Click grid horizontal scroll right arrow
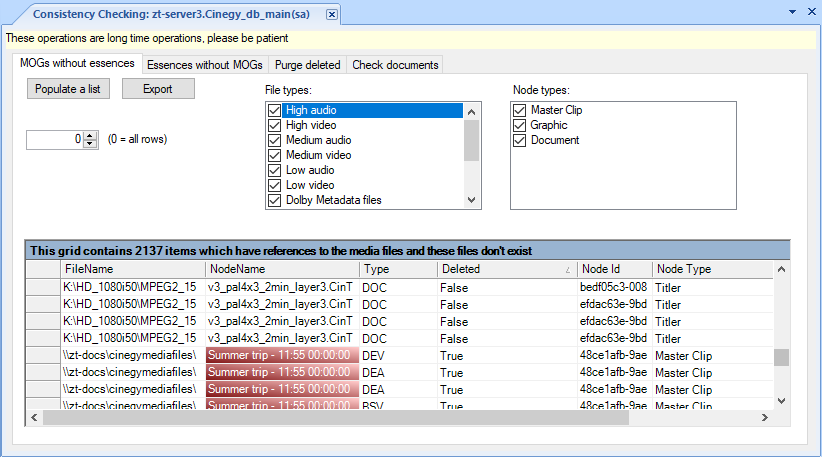This screenshot has width=822, height=457. pos(765,418)
